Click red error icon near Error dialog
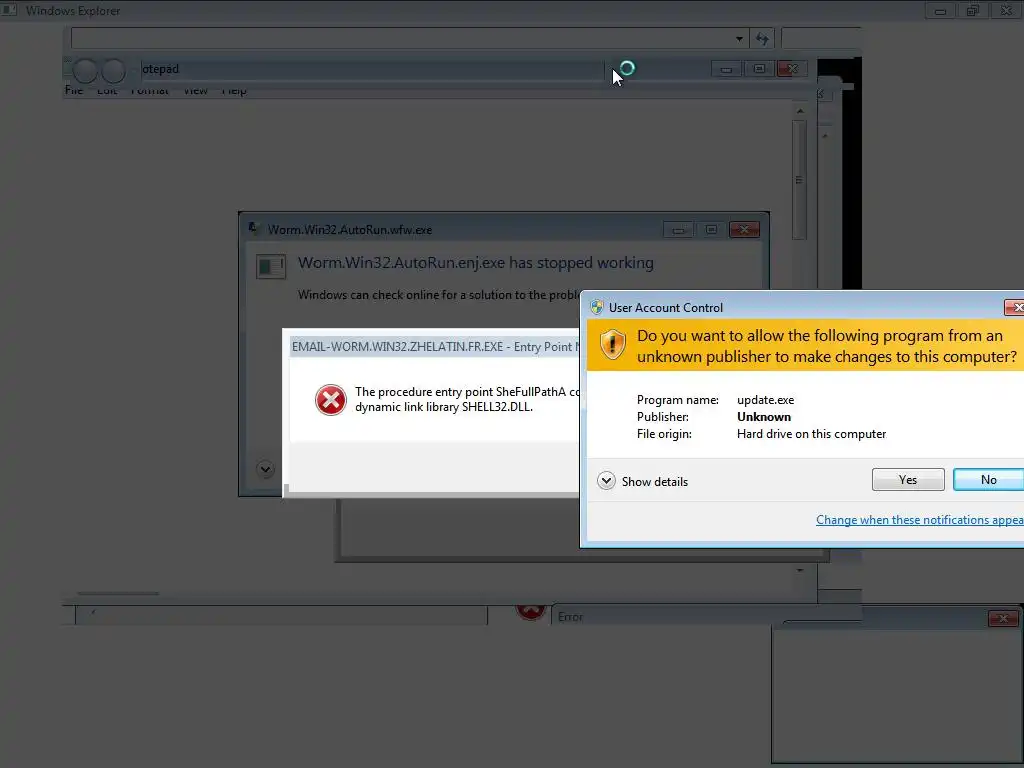 coord(530,611)
